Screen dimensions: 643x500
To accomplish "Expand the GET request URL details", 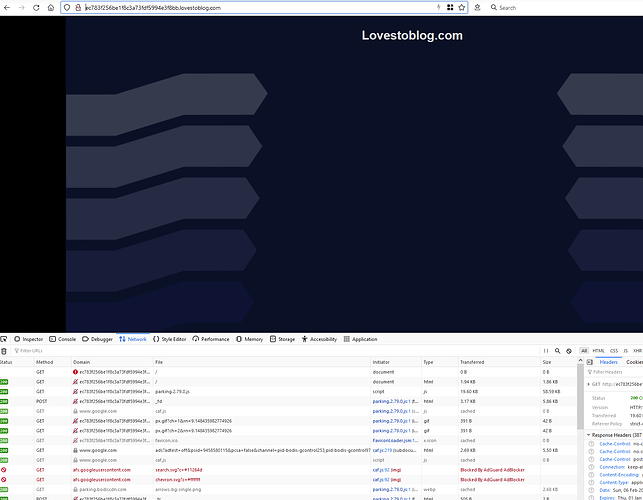I will 588,384.
